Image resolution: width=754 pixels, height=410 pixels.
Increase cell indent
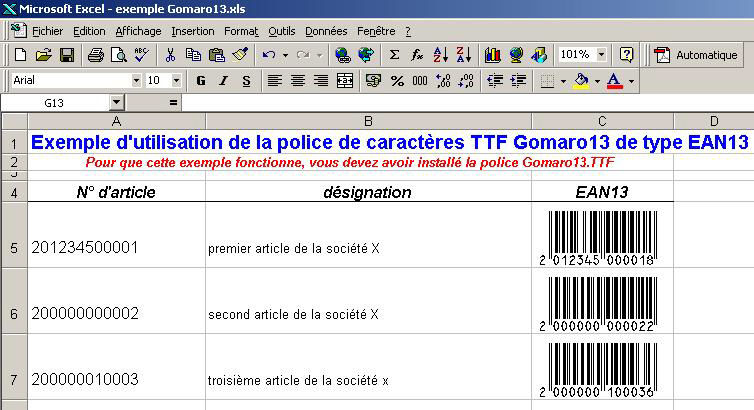tap(518, 80)
